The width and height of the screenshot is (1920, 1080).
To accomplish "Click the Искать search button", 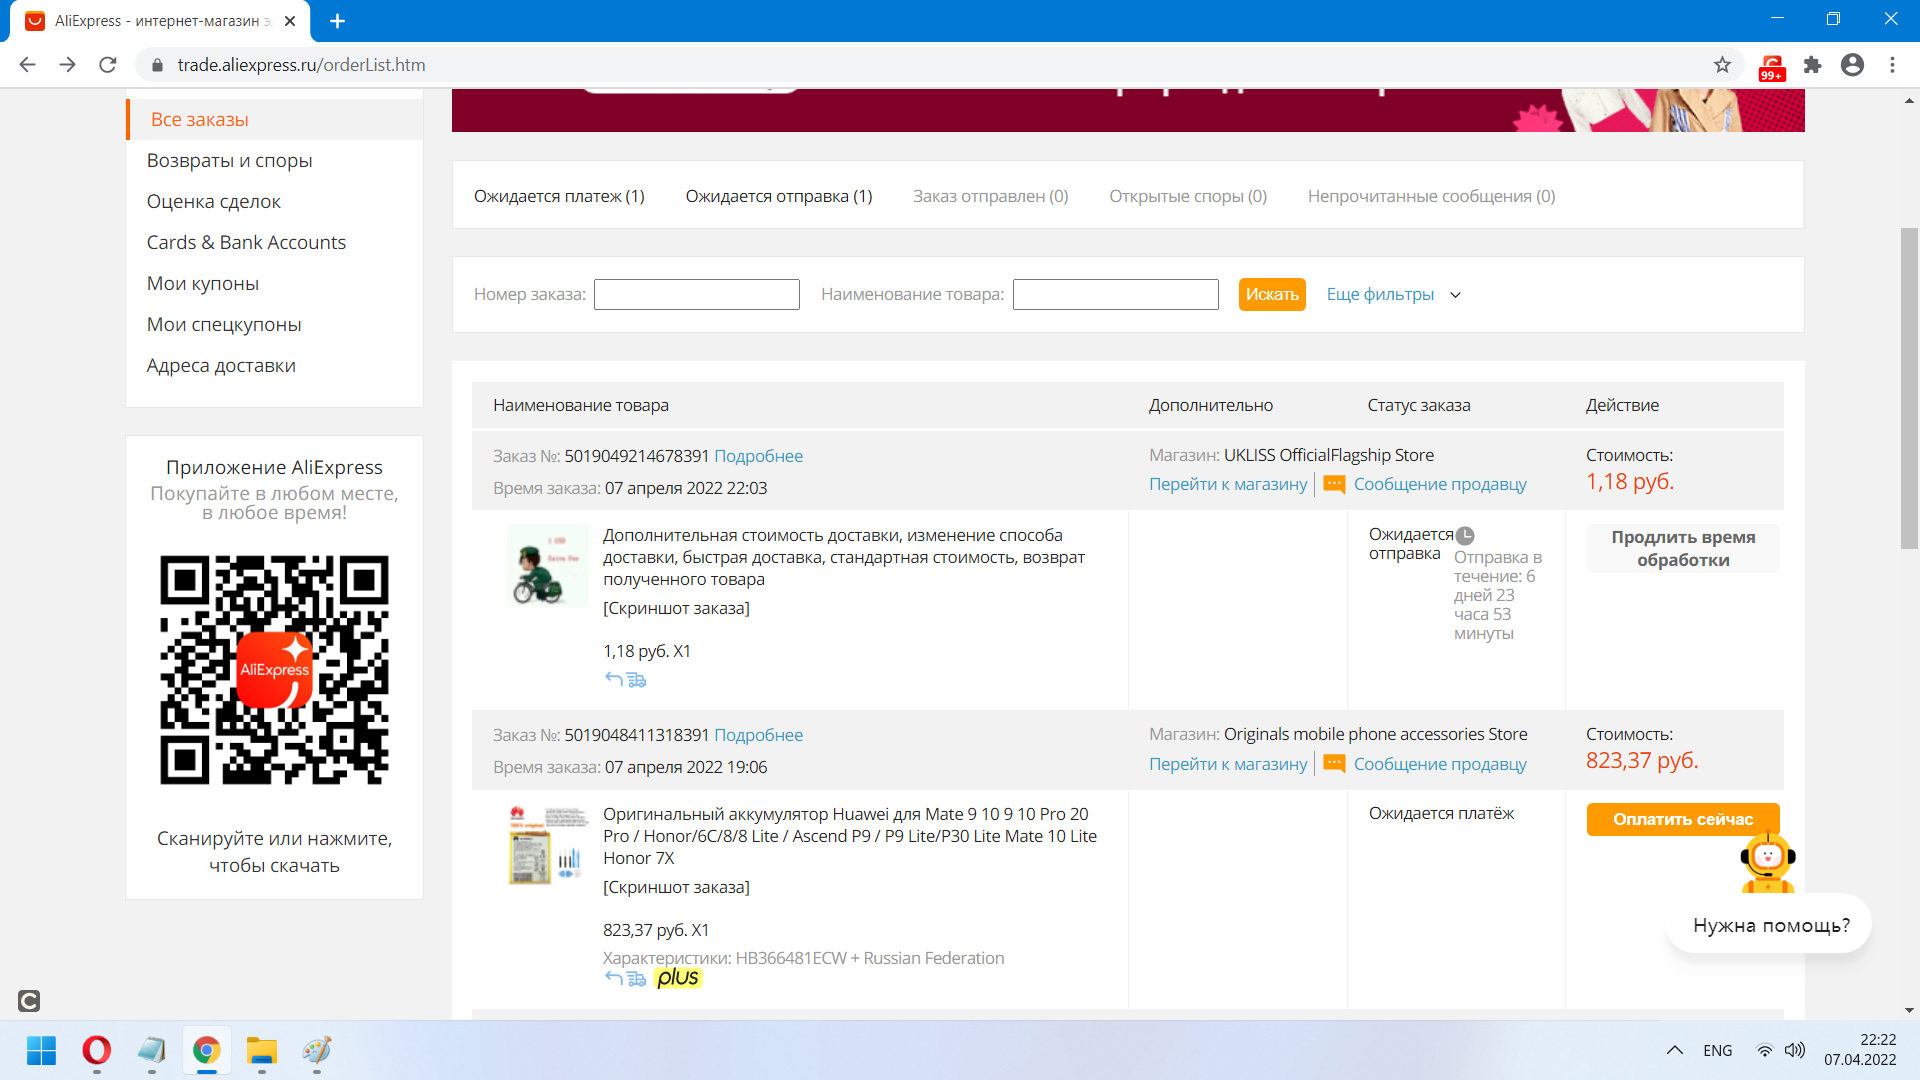I will click(1272, 294).
